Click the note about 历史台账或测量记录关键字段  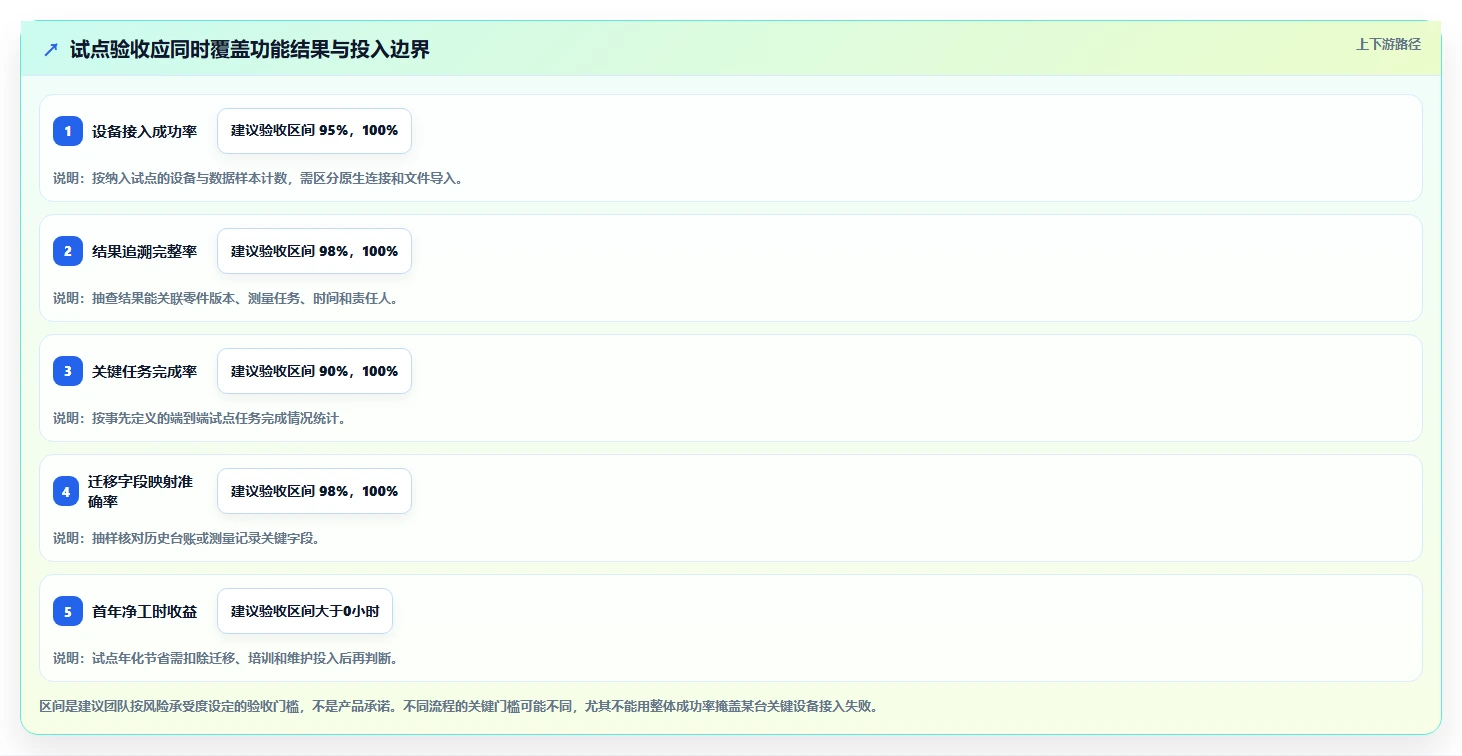tap(187, 538)
